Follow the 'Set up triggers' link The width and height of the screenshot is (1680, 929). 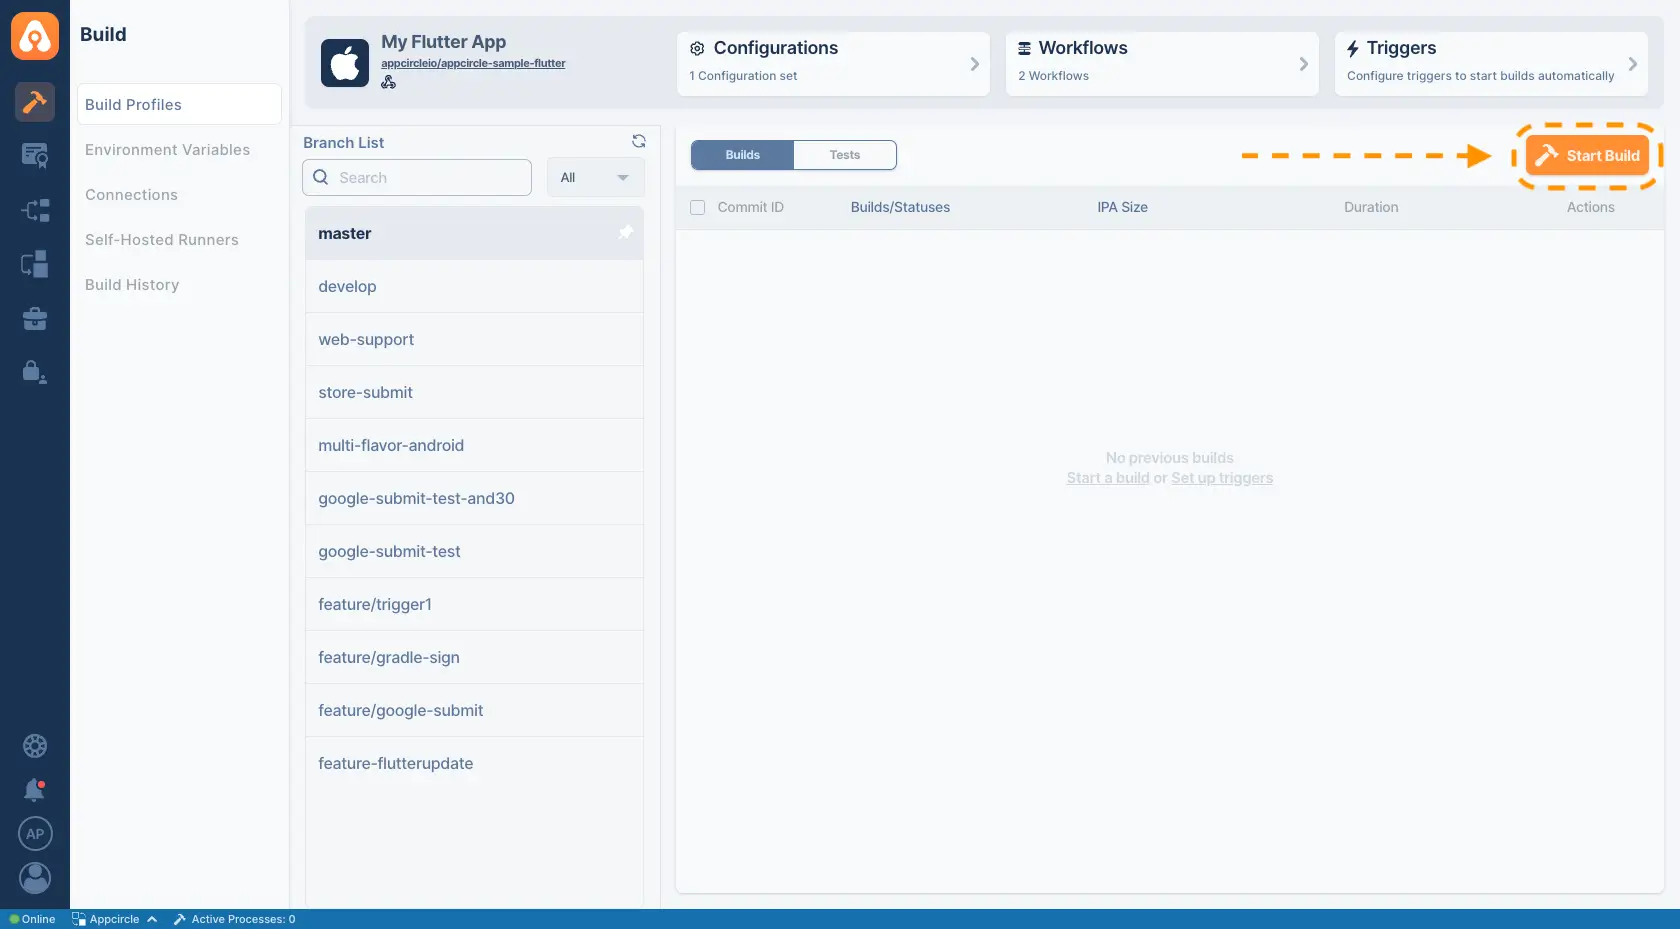click(1222, 478)
